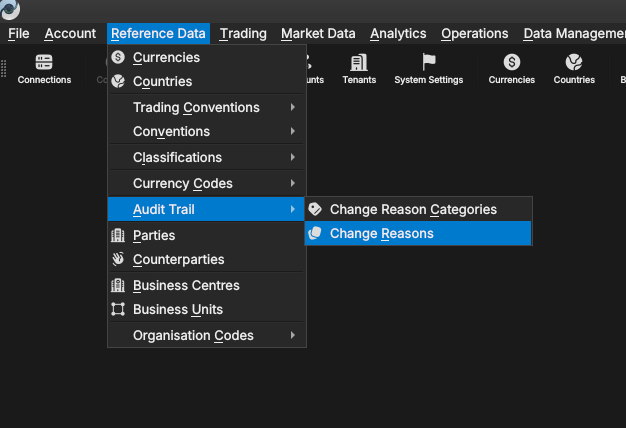The image size is (626, 428).
Task: Click the icon beside Change Reasons submenu entry
Action: [x=315, y=233]
